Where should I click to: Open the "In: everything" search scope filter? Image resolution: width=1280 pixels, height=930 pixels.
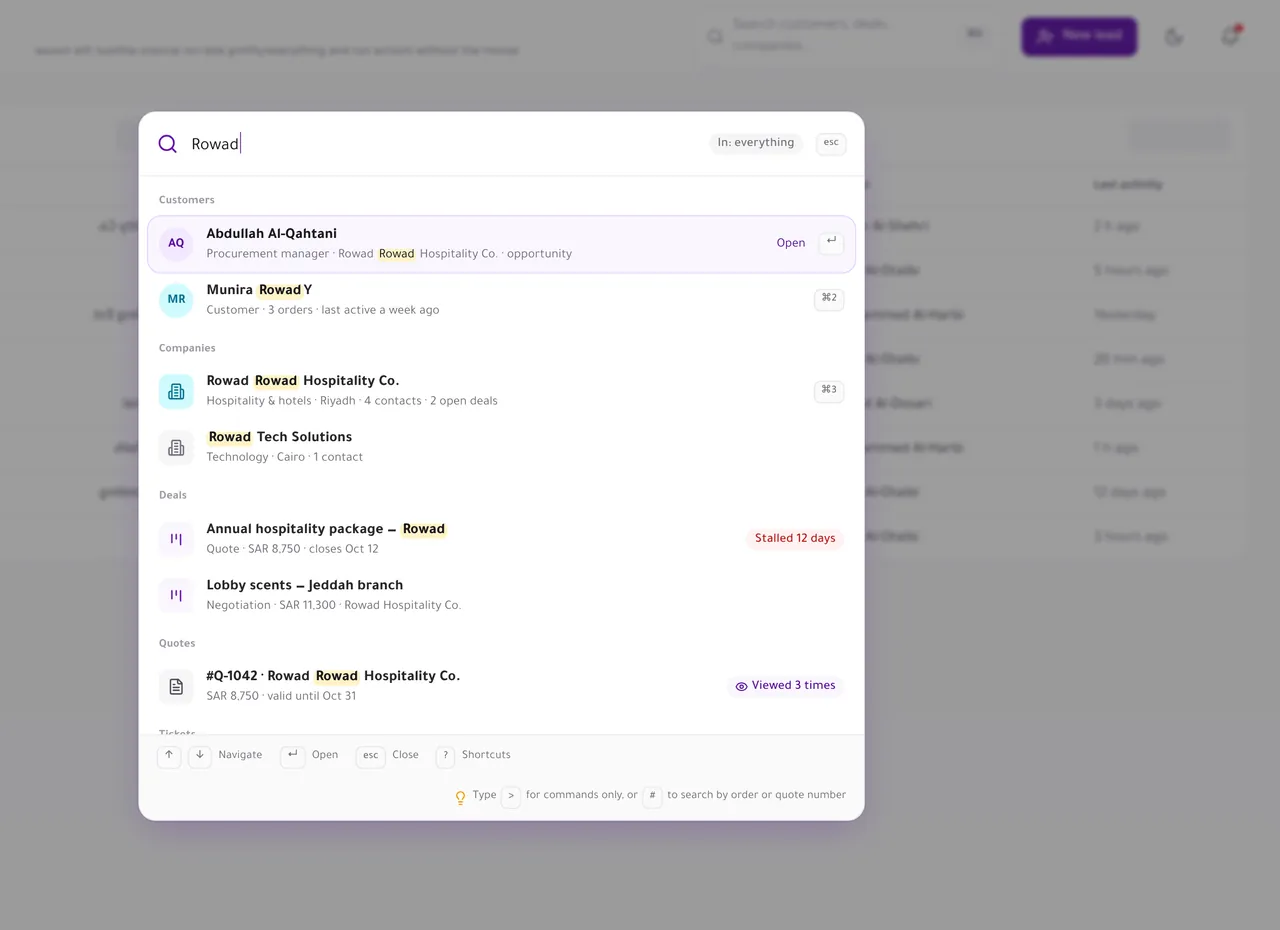point(756,143)
